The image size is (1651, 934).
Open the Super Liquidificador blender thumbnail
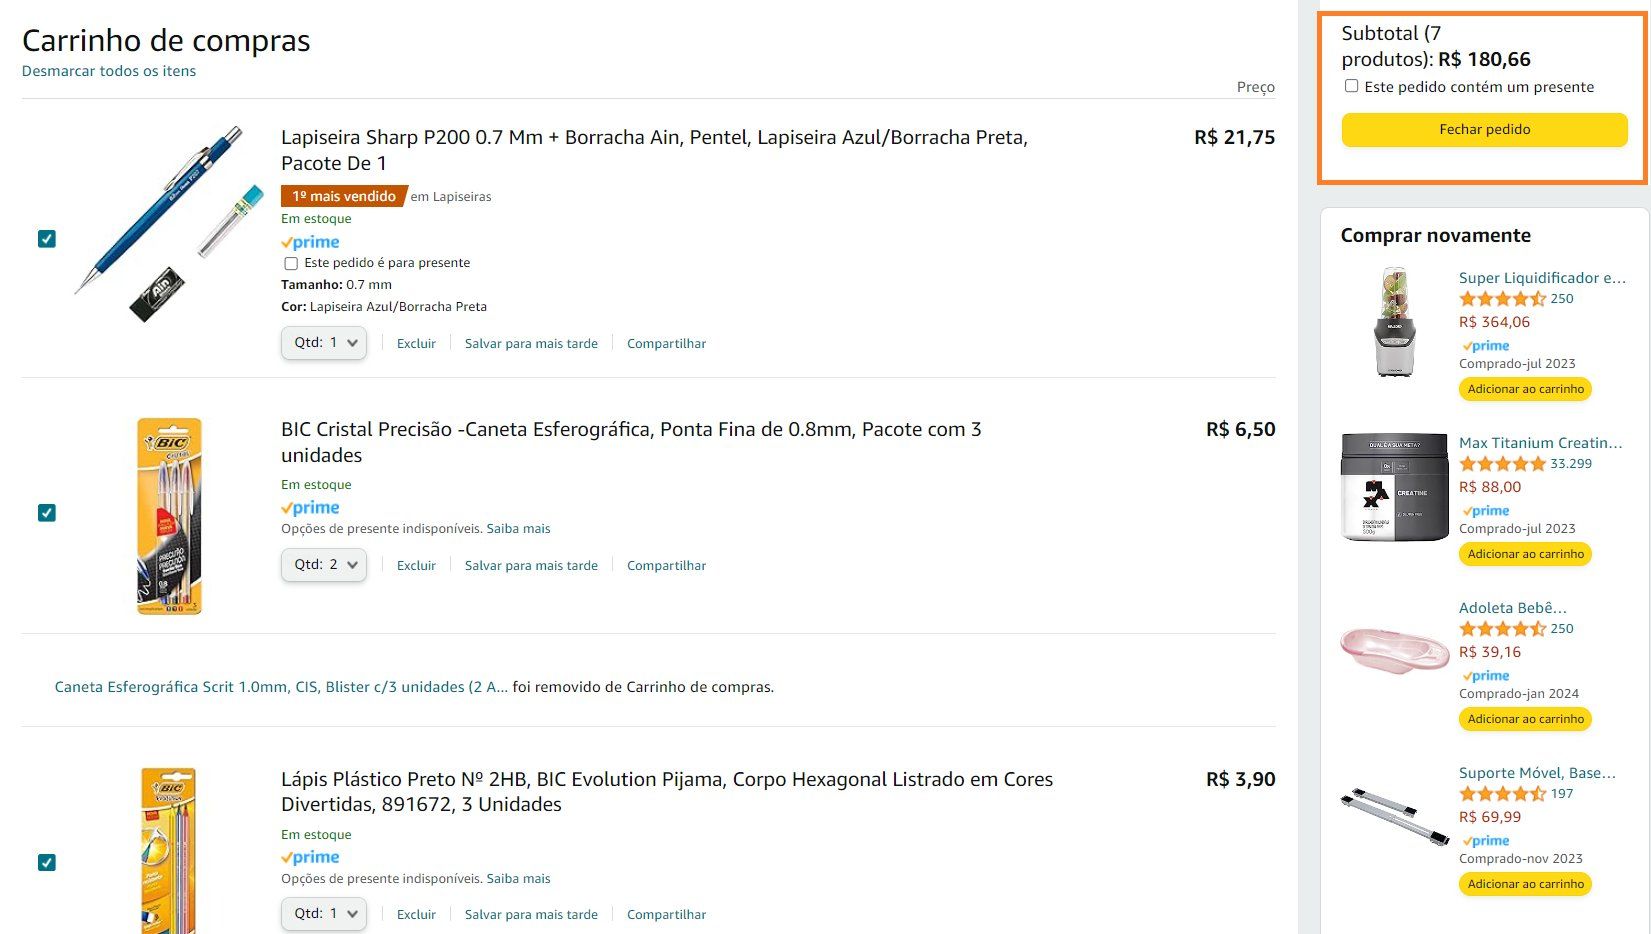coord(1394,322)
